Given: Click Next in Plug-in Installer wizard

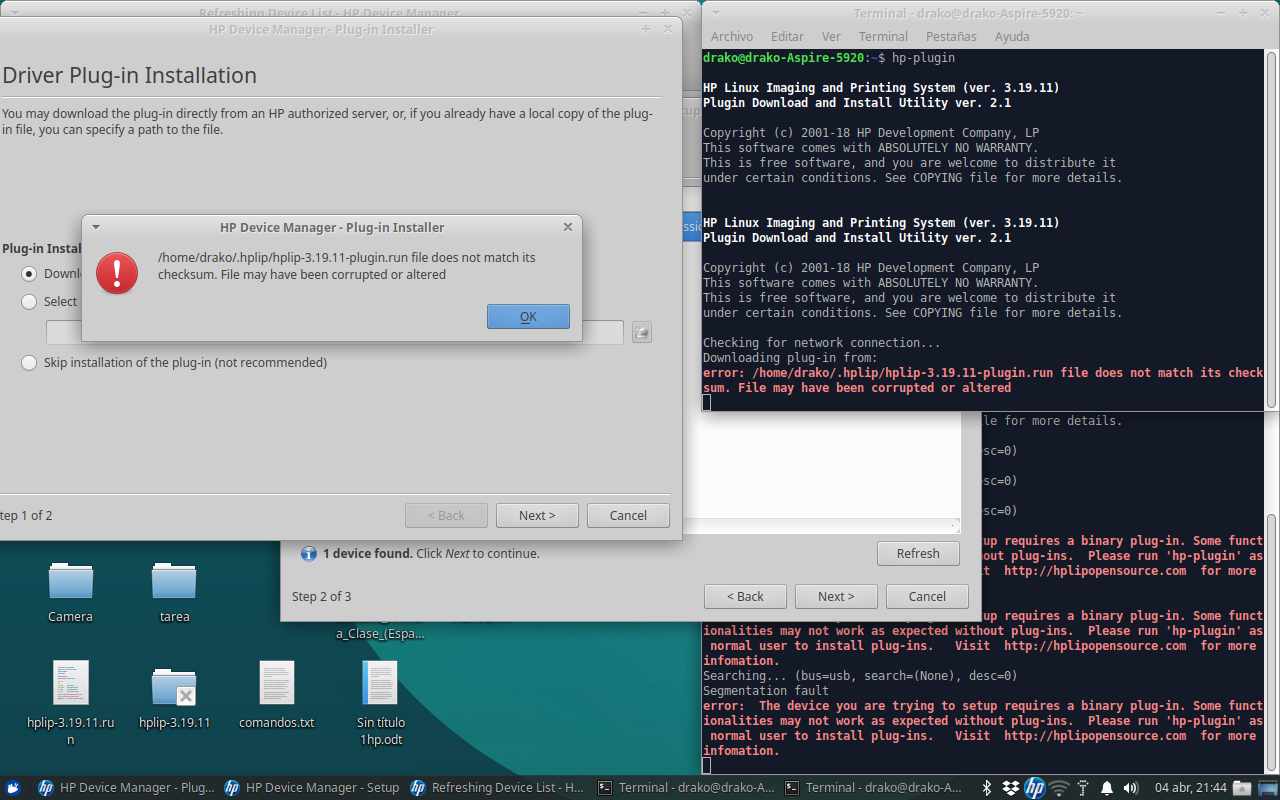Looking at the screenshot, I should 537,515.
